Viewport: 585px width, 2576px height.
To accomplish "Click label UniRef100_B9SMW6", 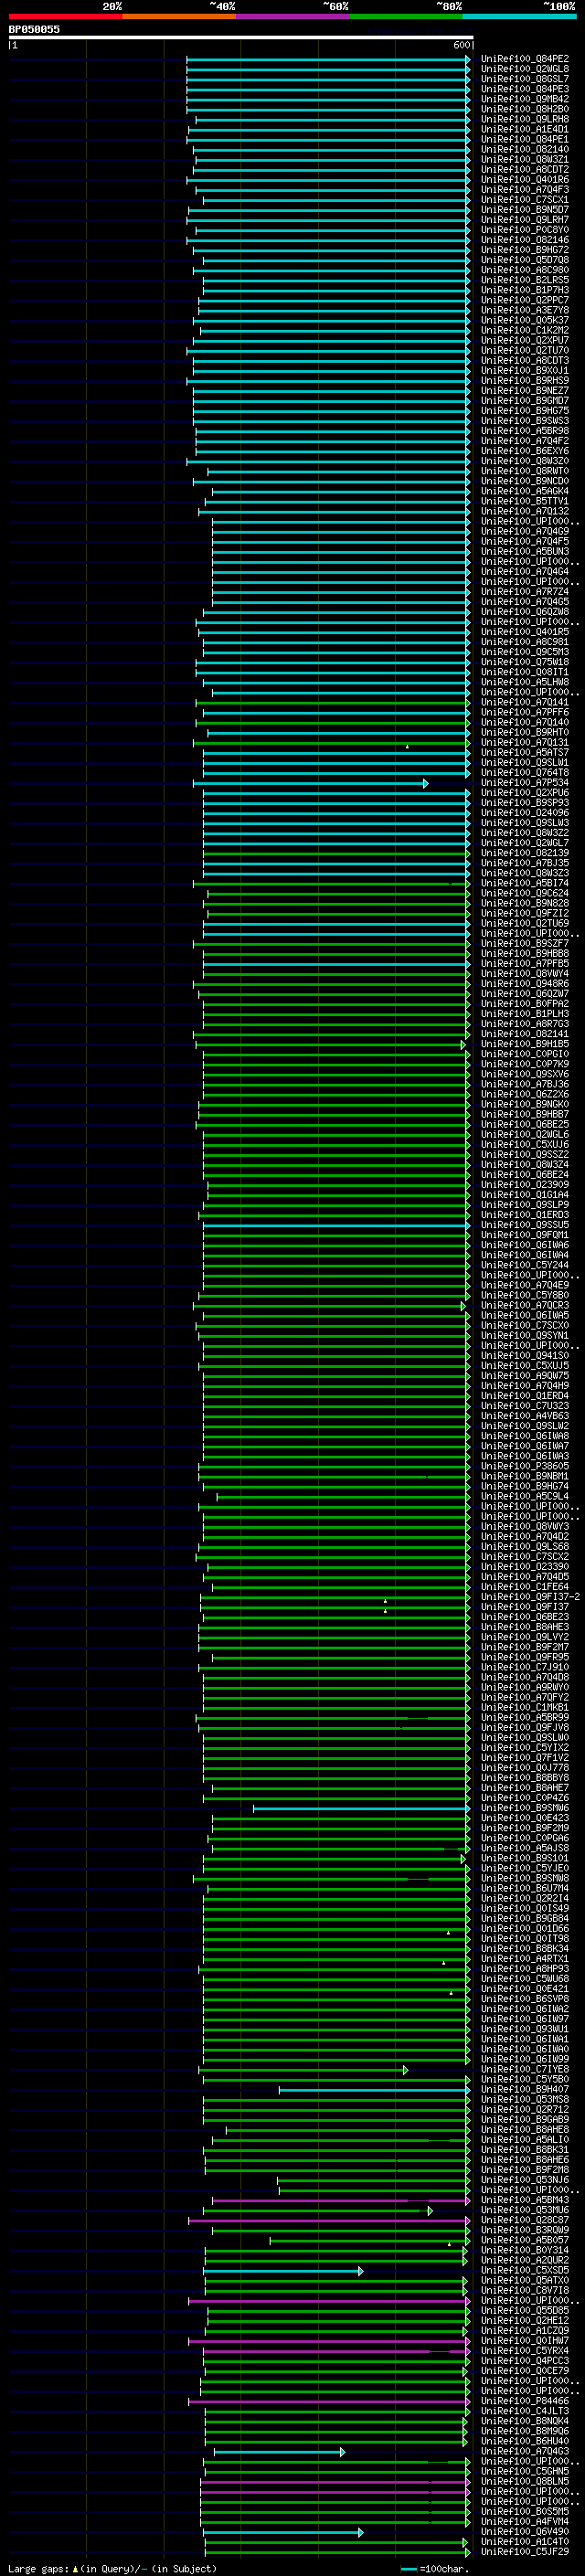I will (525, 1808).
